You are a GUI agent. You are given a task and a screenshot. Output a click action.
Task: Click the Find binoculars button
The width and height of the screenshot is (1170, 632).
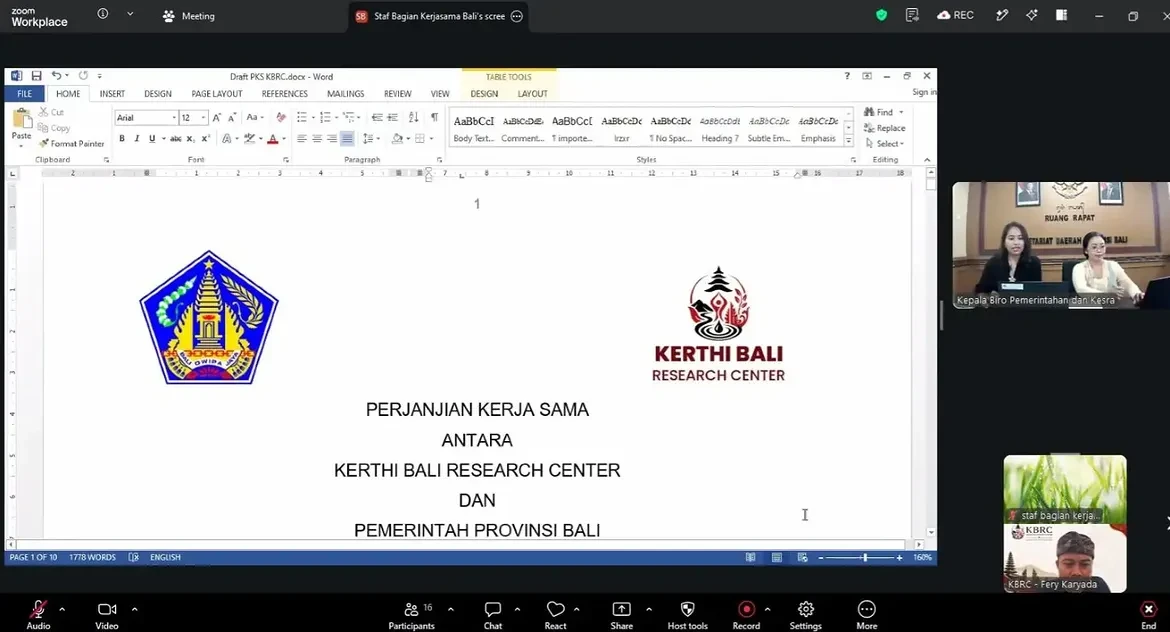pyautogui.click(x=883, y=112)
